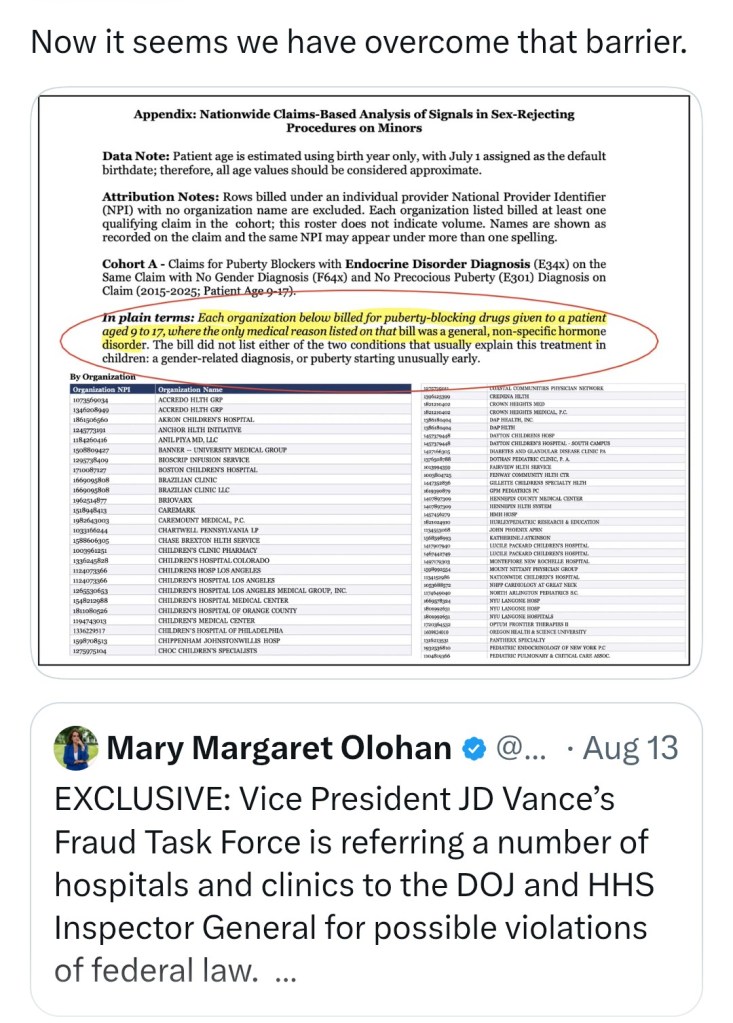This screenshot has width=733, height=1023.
Task: Open the Mary Margaret Olohan display name
Action: 279,748
